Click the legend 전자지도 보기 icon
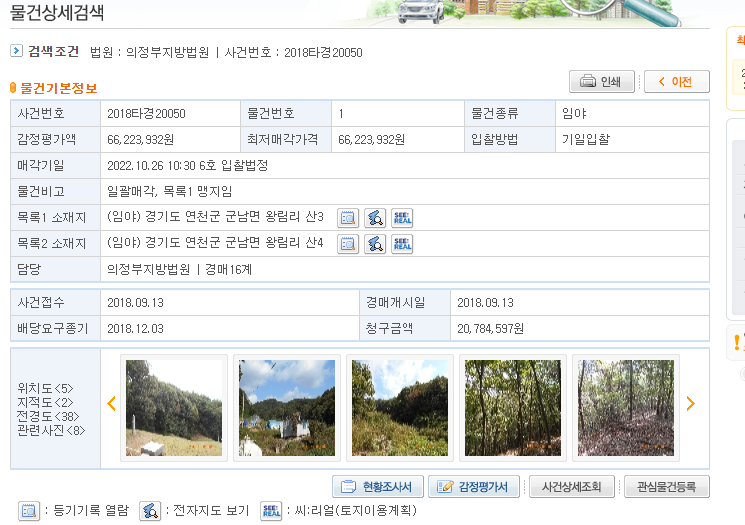The height and width of the screenshot is (525, 745). pyautogui.click(x=150, y=511)
